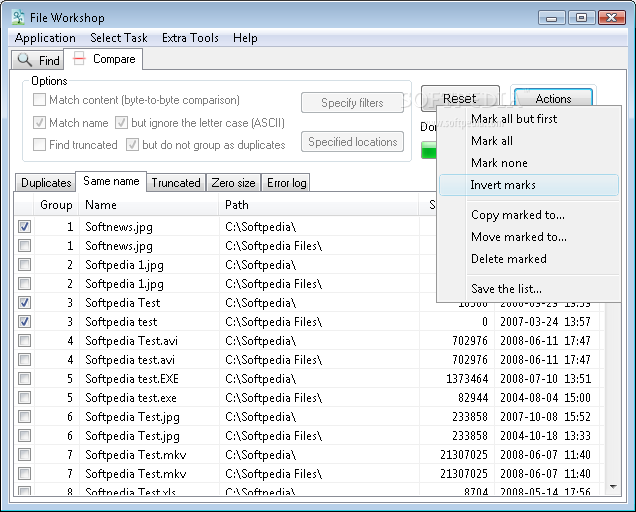This screenshot has width=636, height=512.
Task: Click the size value 82944
Action: click(473, 398)
